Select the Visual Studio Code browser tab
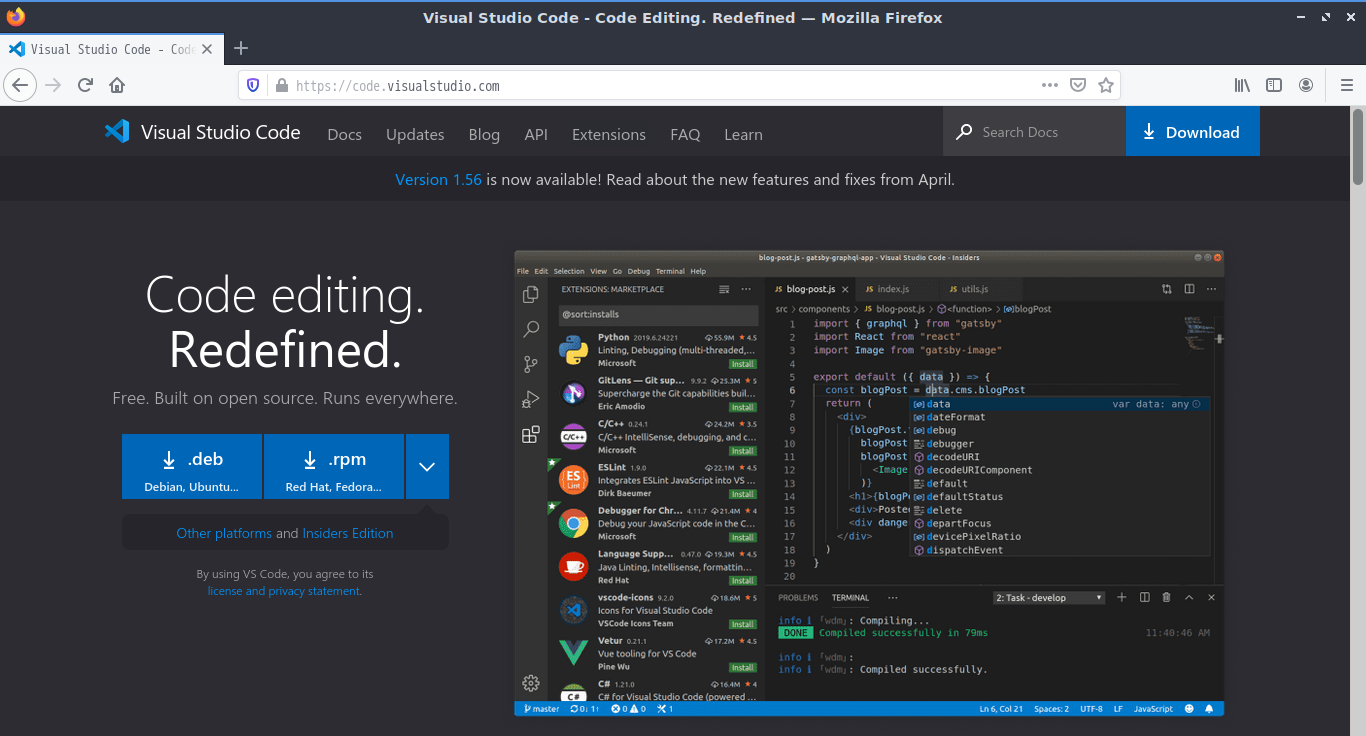 pyautogui.click(x=110, y=49)
